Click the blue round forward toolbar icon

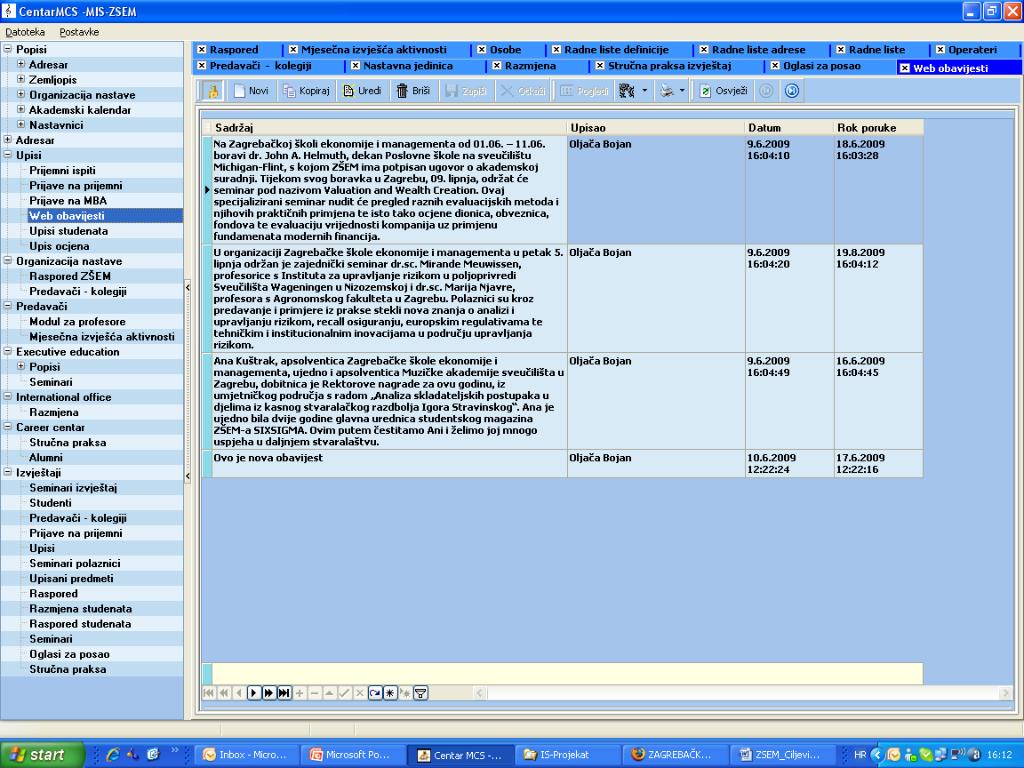[792, 91]
